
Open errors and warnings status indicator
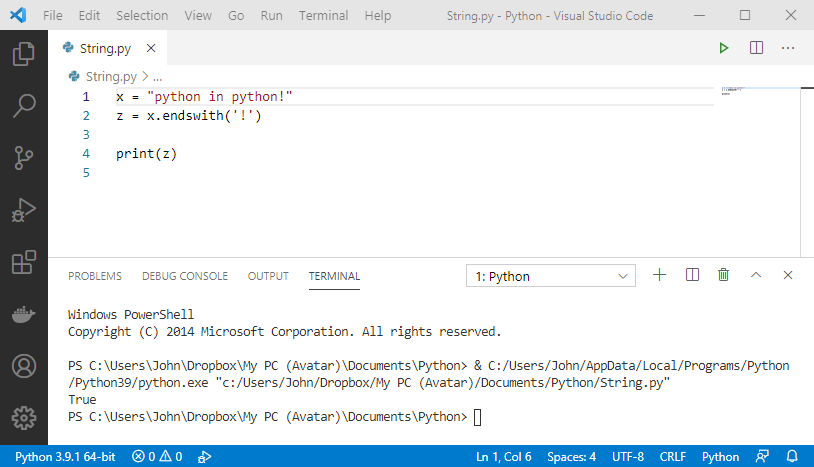157,457
